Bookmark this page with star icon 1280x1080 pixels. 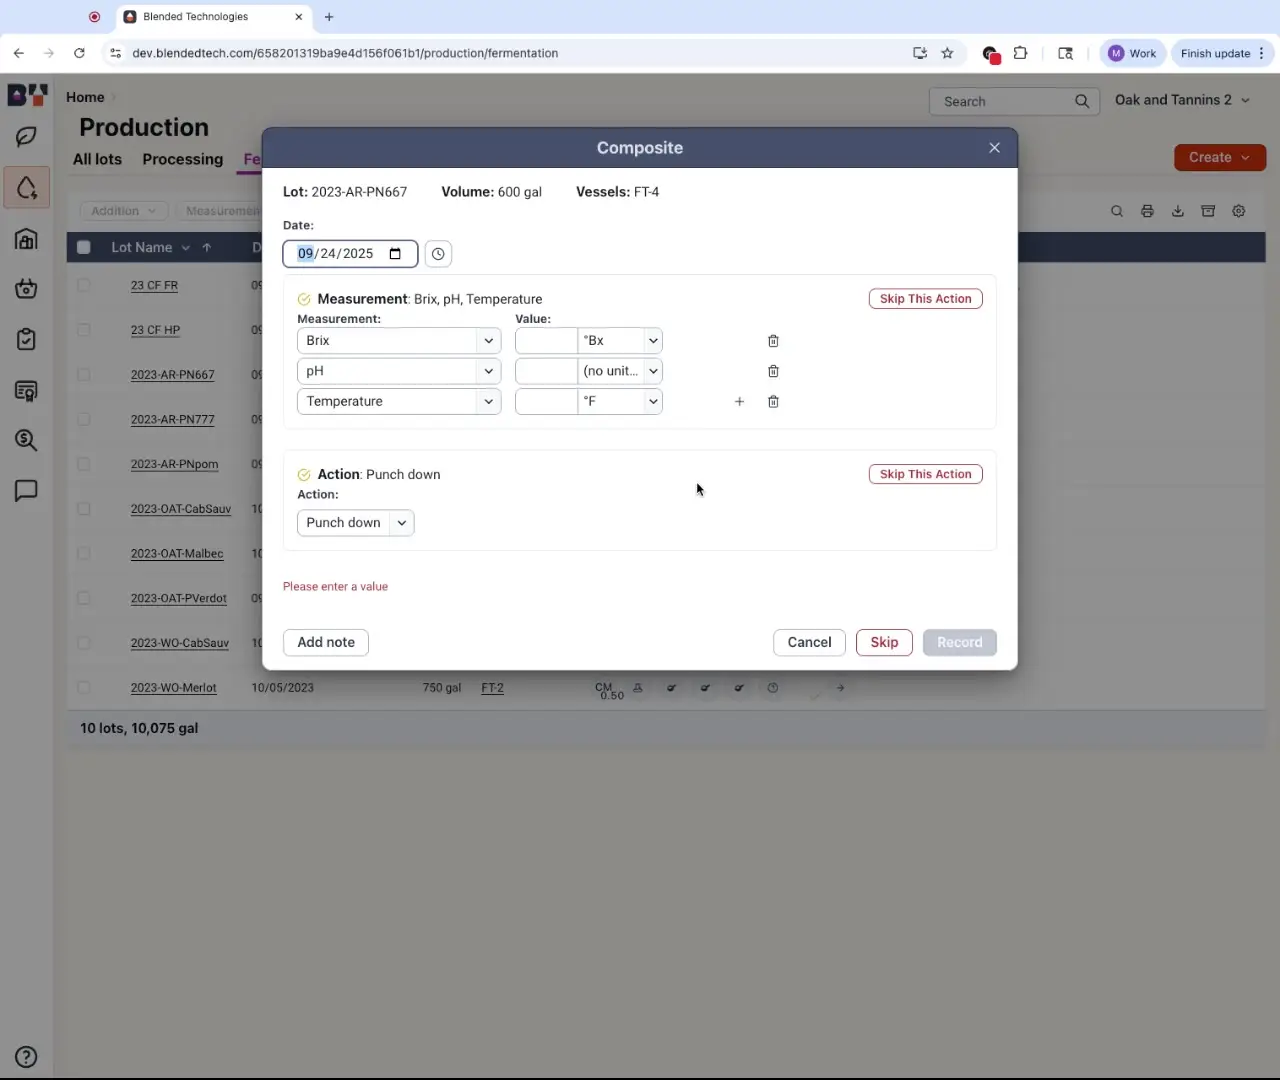947,53
